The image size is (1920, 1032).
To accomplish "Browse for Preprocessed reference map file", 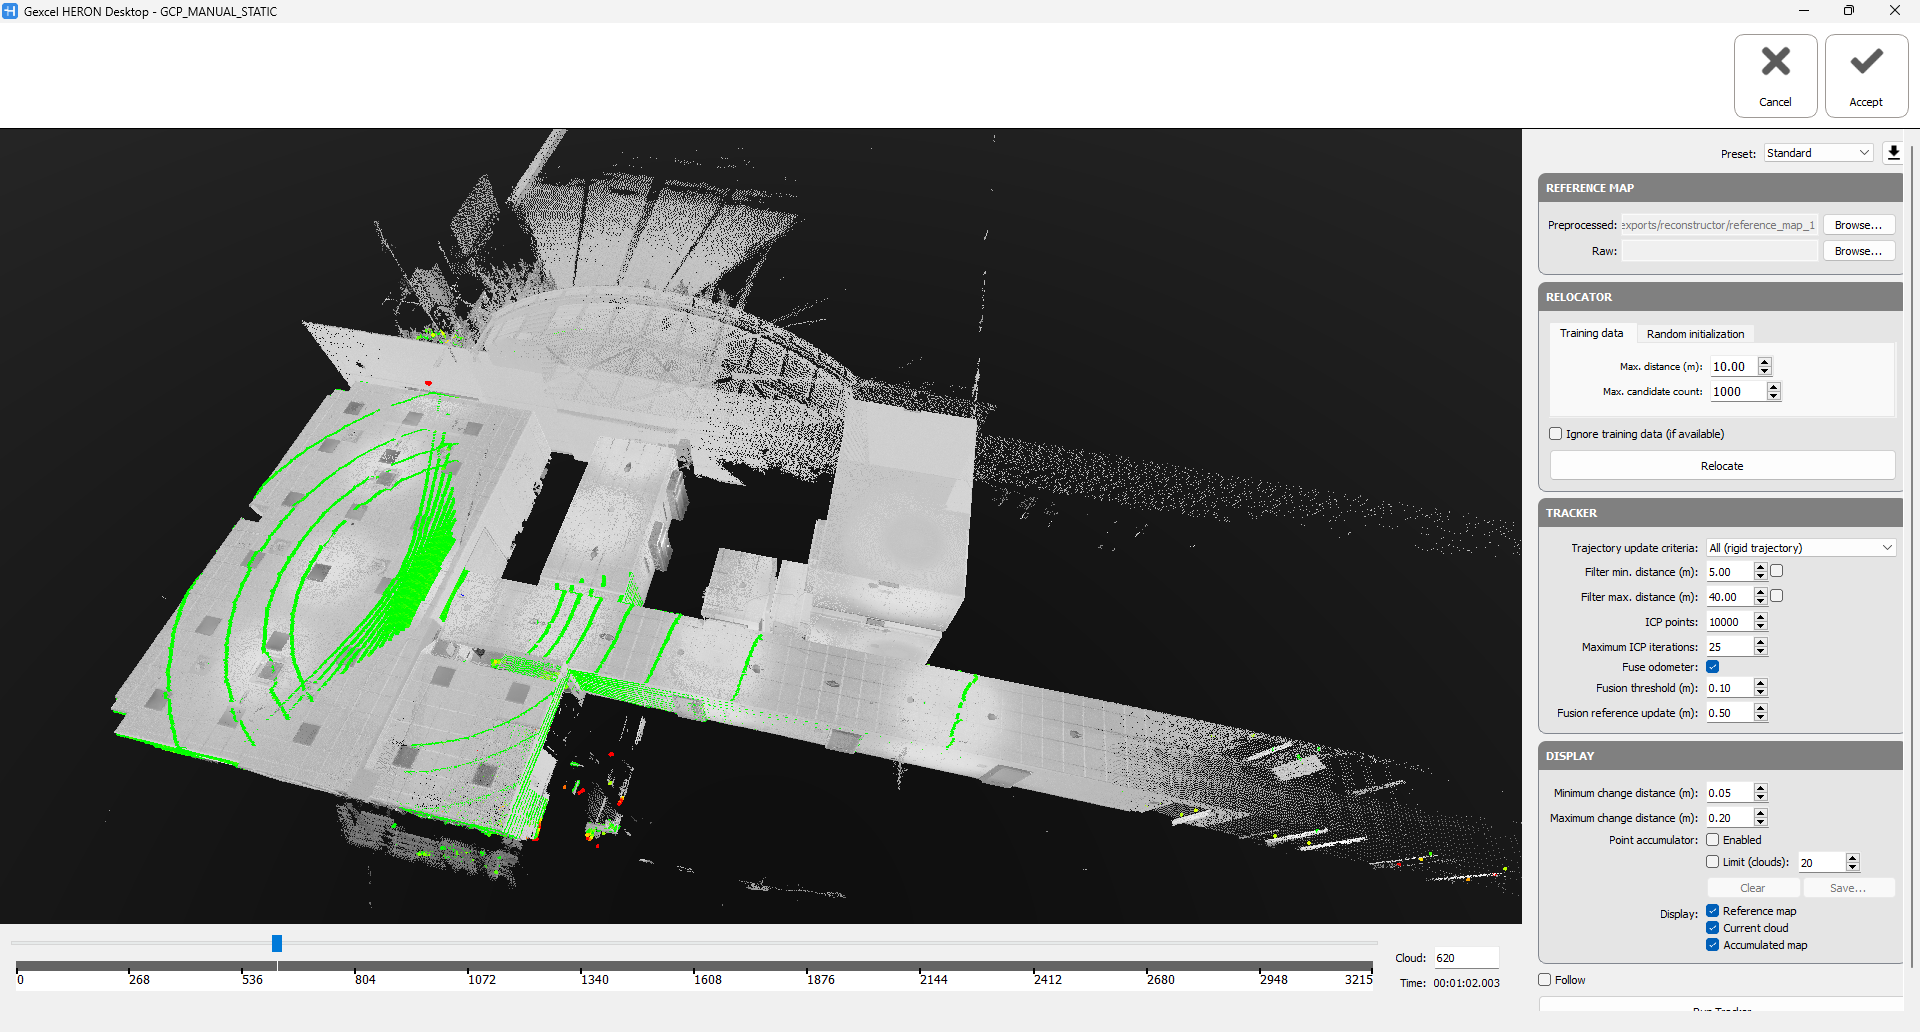I will coord(1858,225).
